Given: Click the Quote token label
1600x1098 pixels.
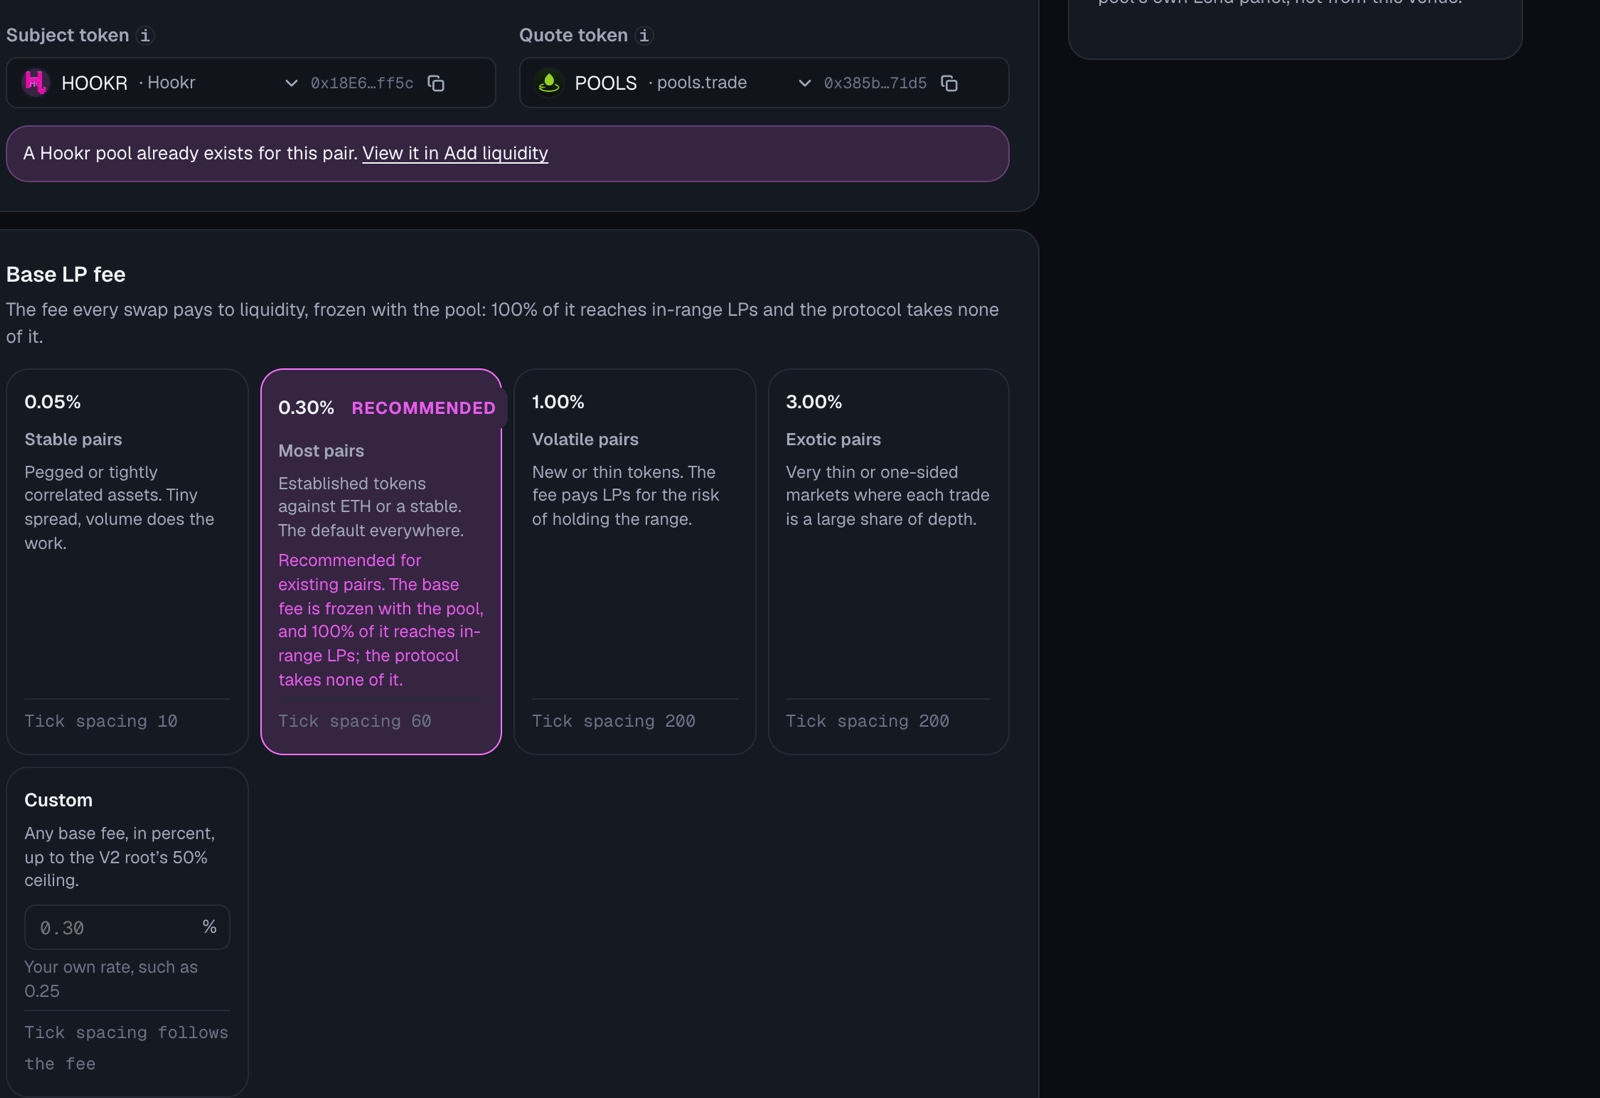Looking at the screenshot, I should [574, 35].
